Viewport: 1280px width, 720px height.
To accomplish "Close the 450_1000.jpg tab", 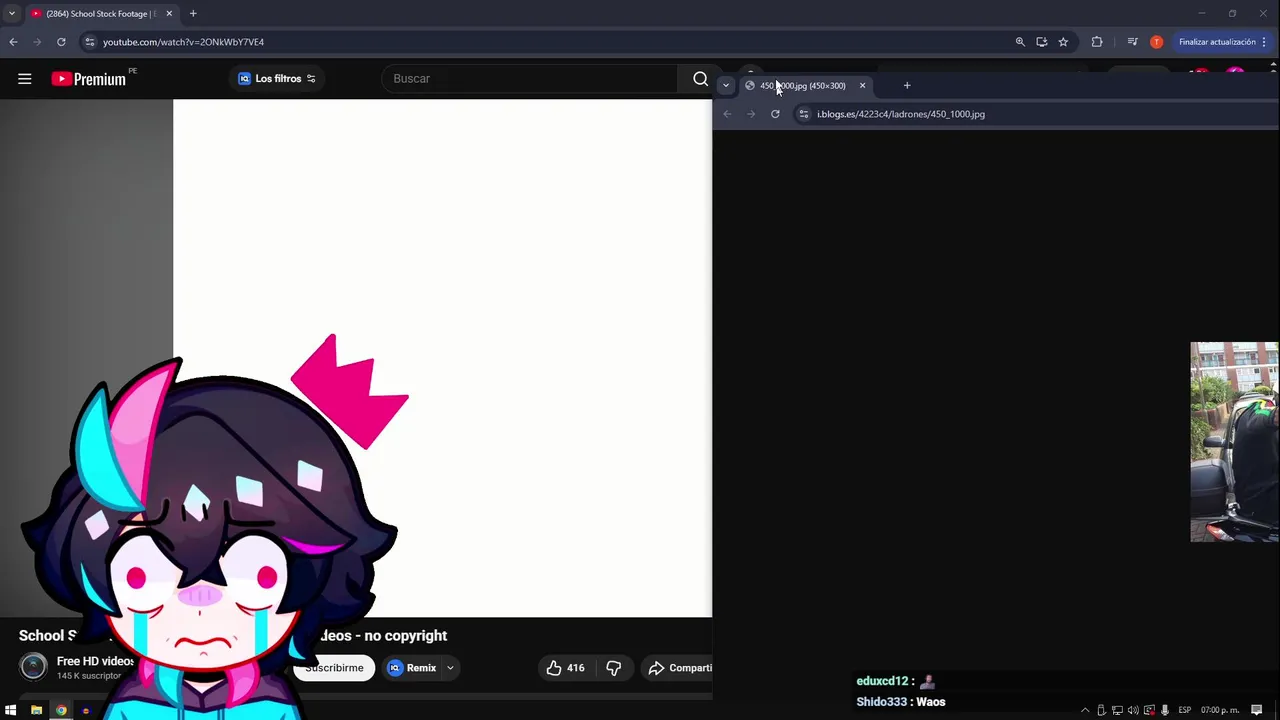I will 862,86.
